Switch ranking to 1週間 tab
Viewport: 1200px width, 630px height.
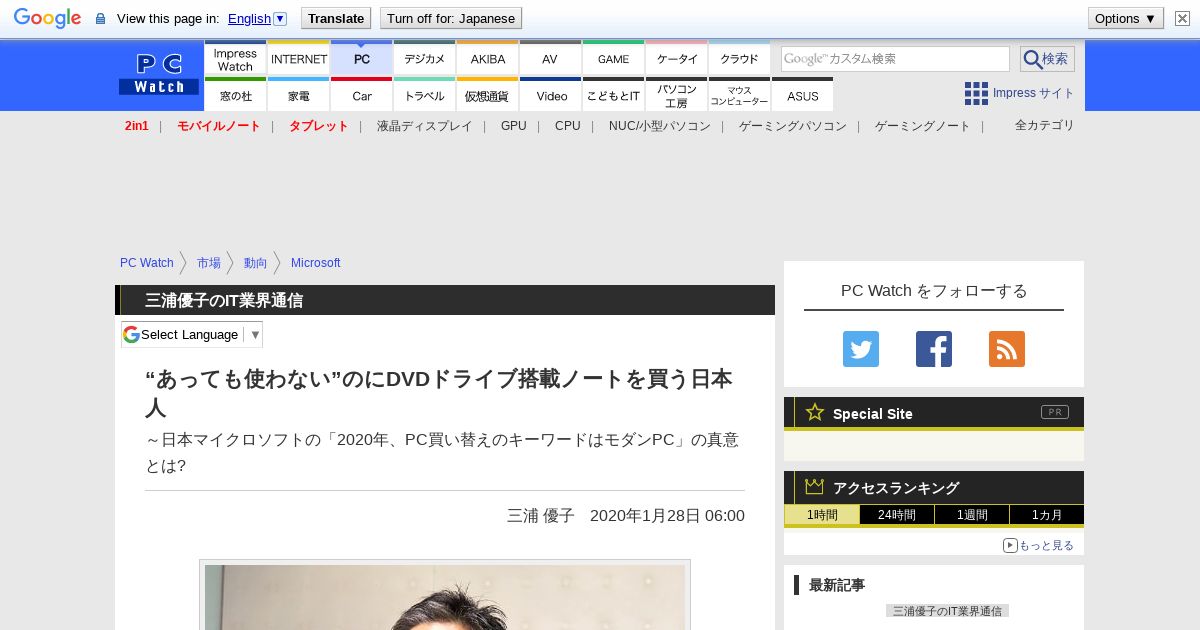pos(972,515)
